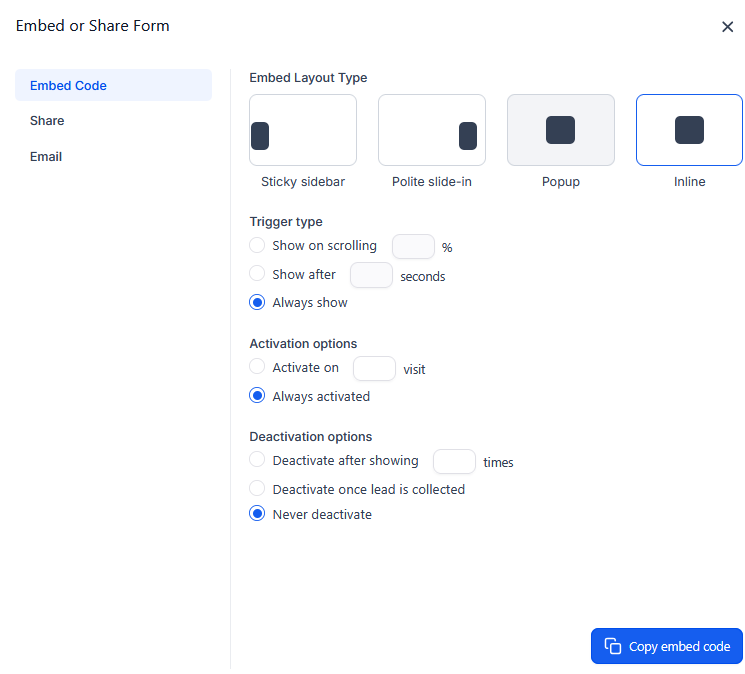The height and width of the screenshot is (674, 745).
Task: Enable Deactivate once lead is collected
Action: click(257, 489)
